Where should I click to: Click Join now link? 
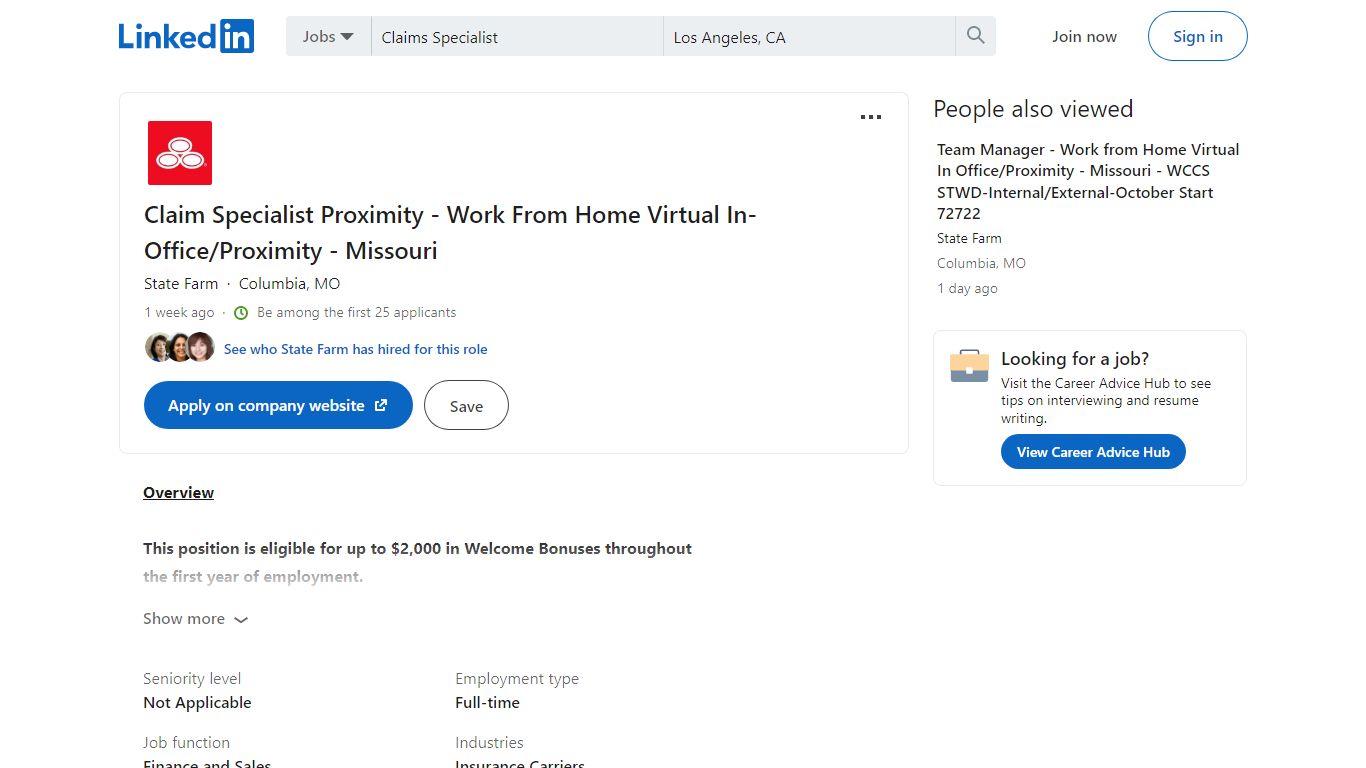1084,36
